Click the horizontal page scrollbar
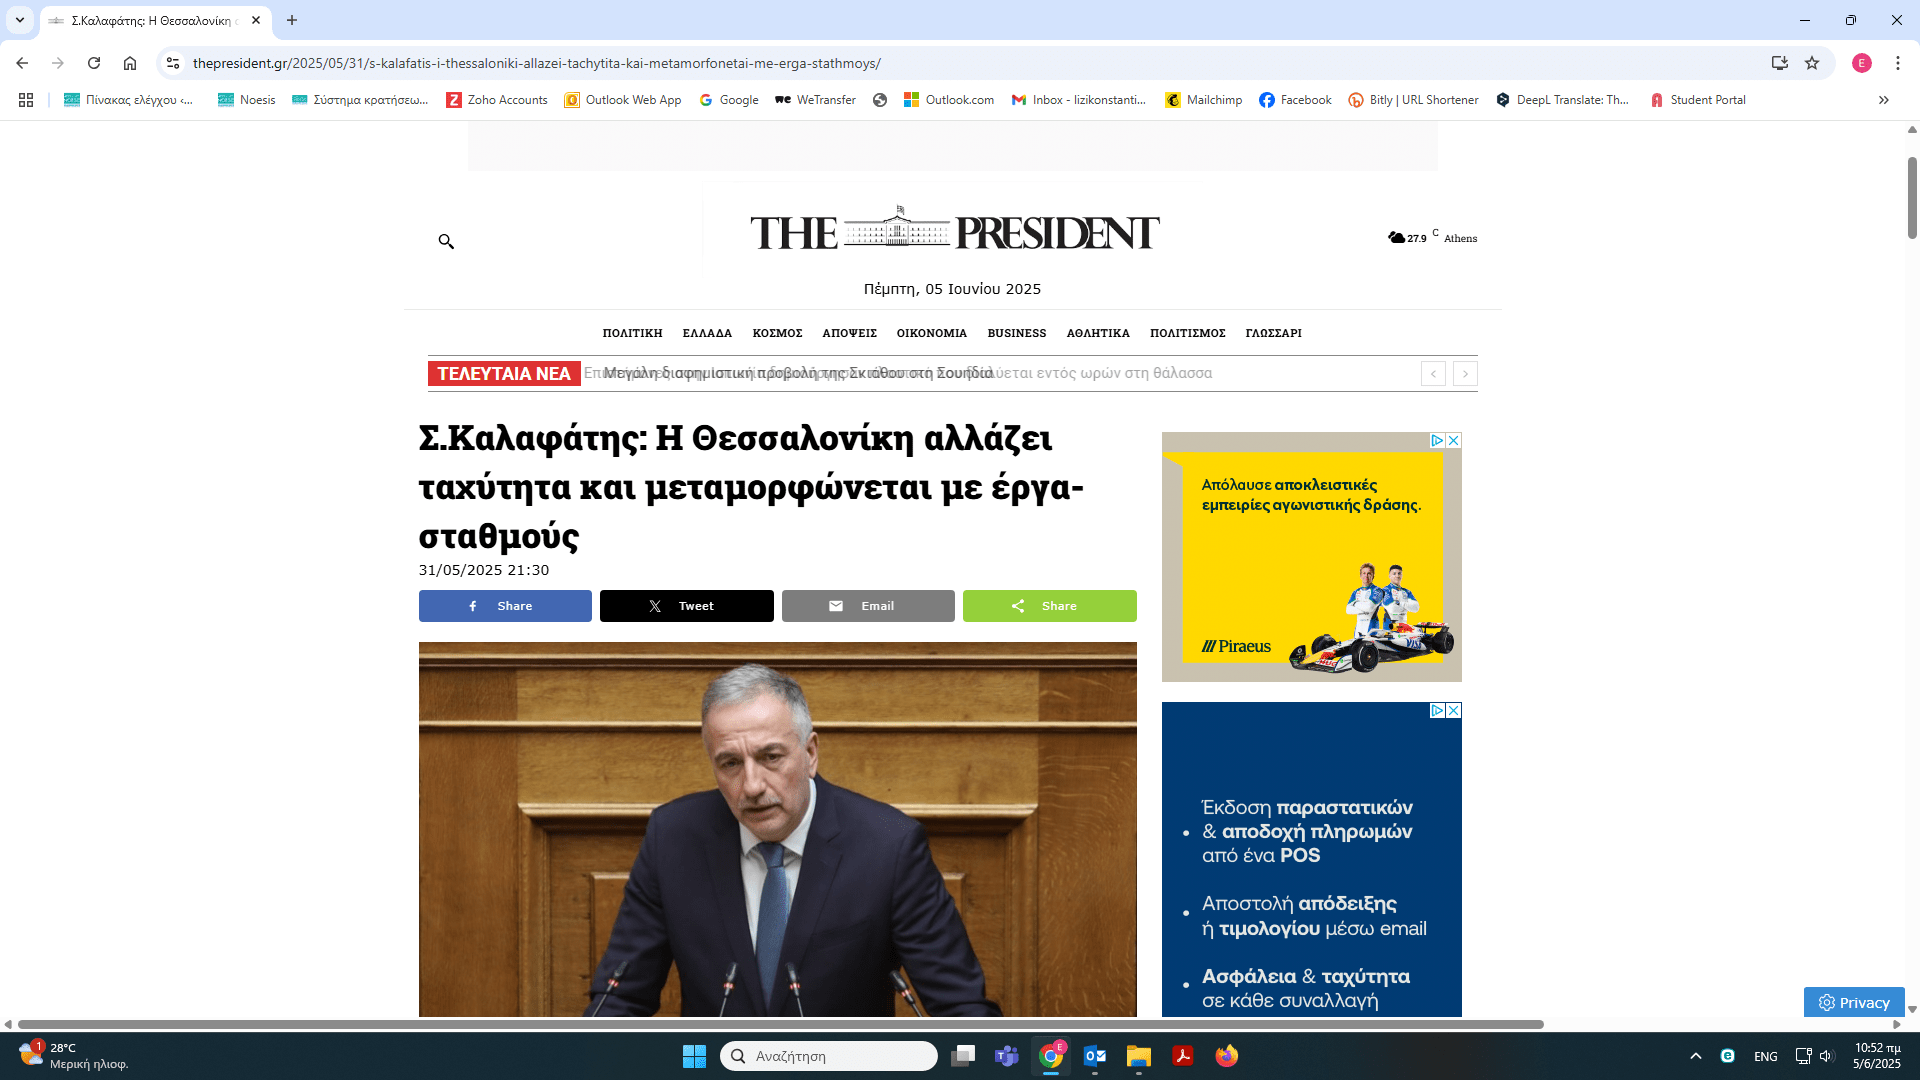 click(x=780, y=1024)
